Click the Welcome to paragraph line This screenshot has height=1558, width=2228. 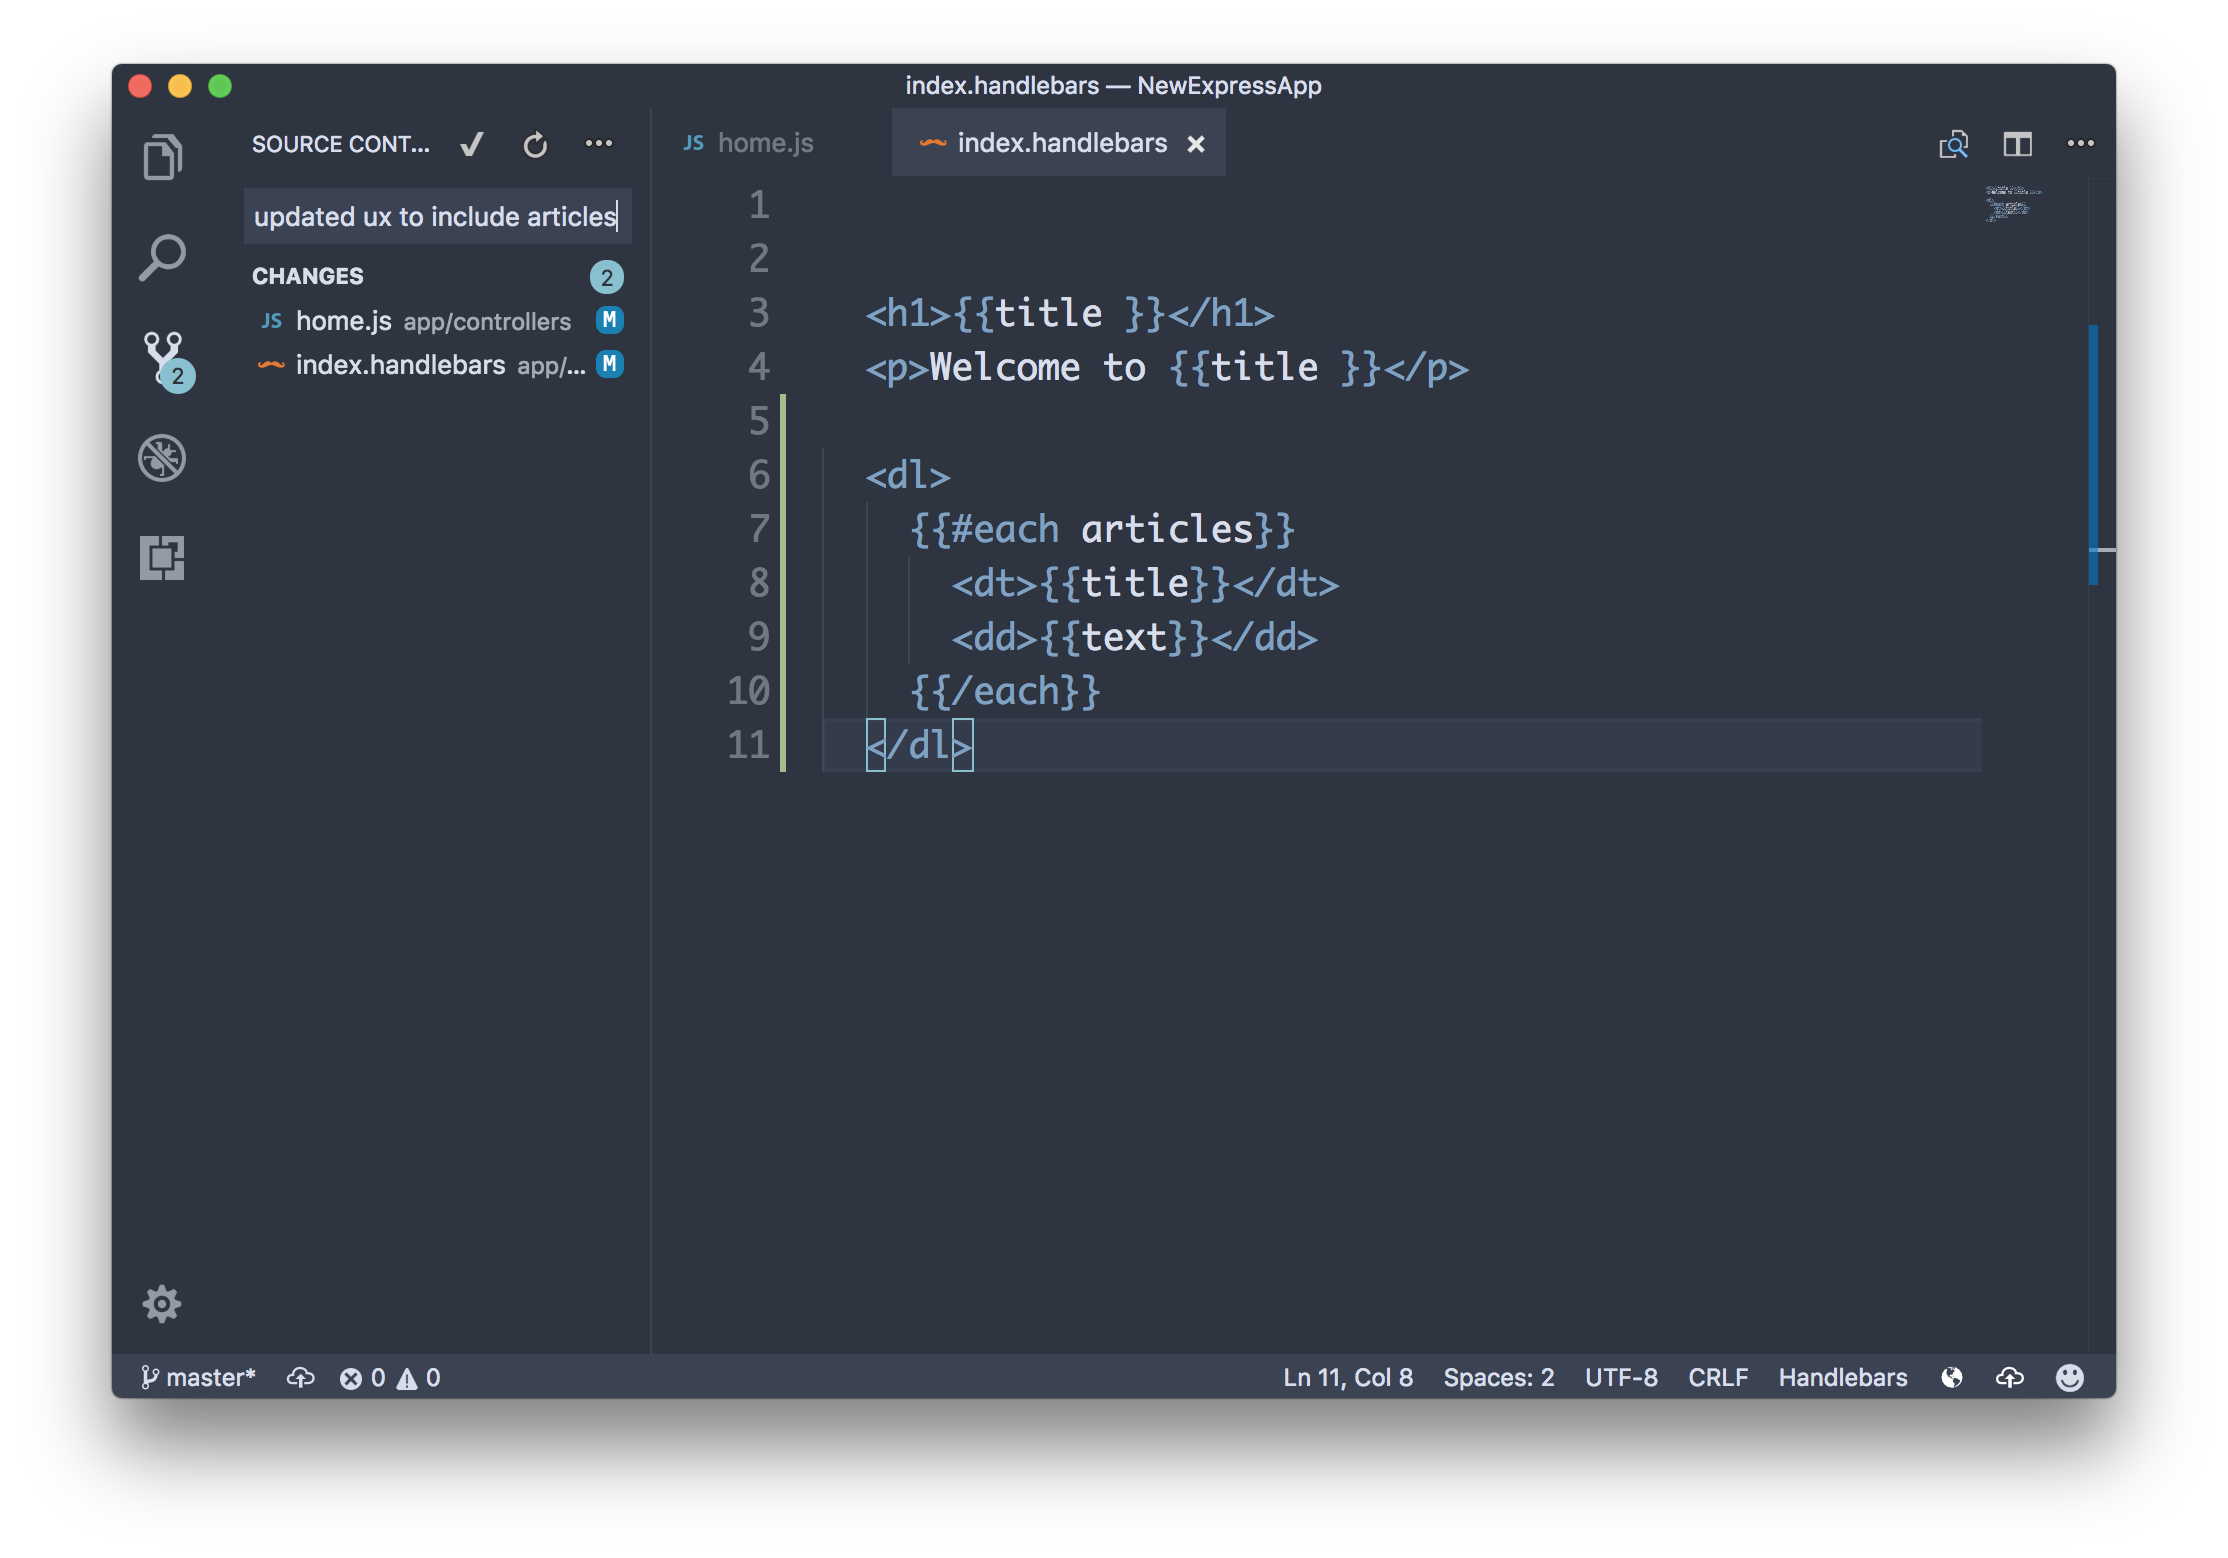tap(1166, 367)
